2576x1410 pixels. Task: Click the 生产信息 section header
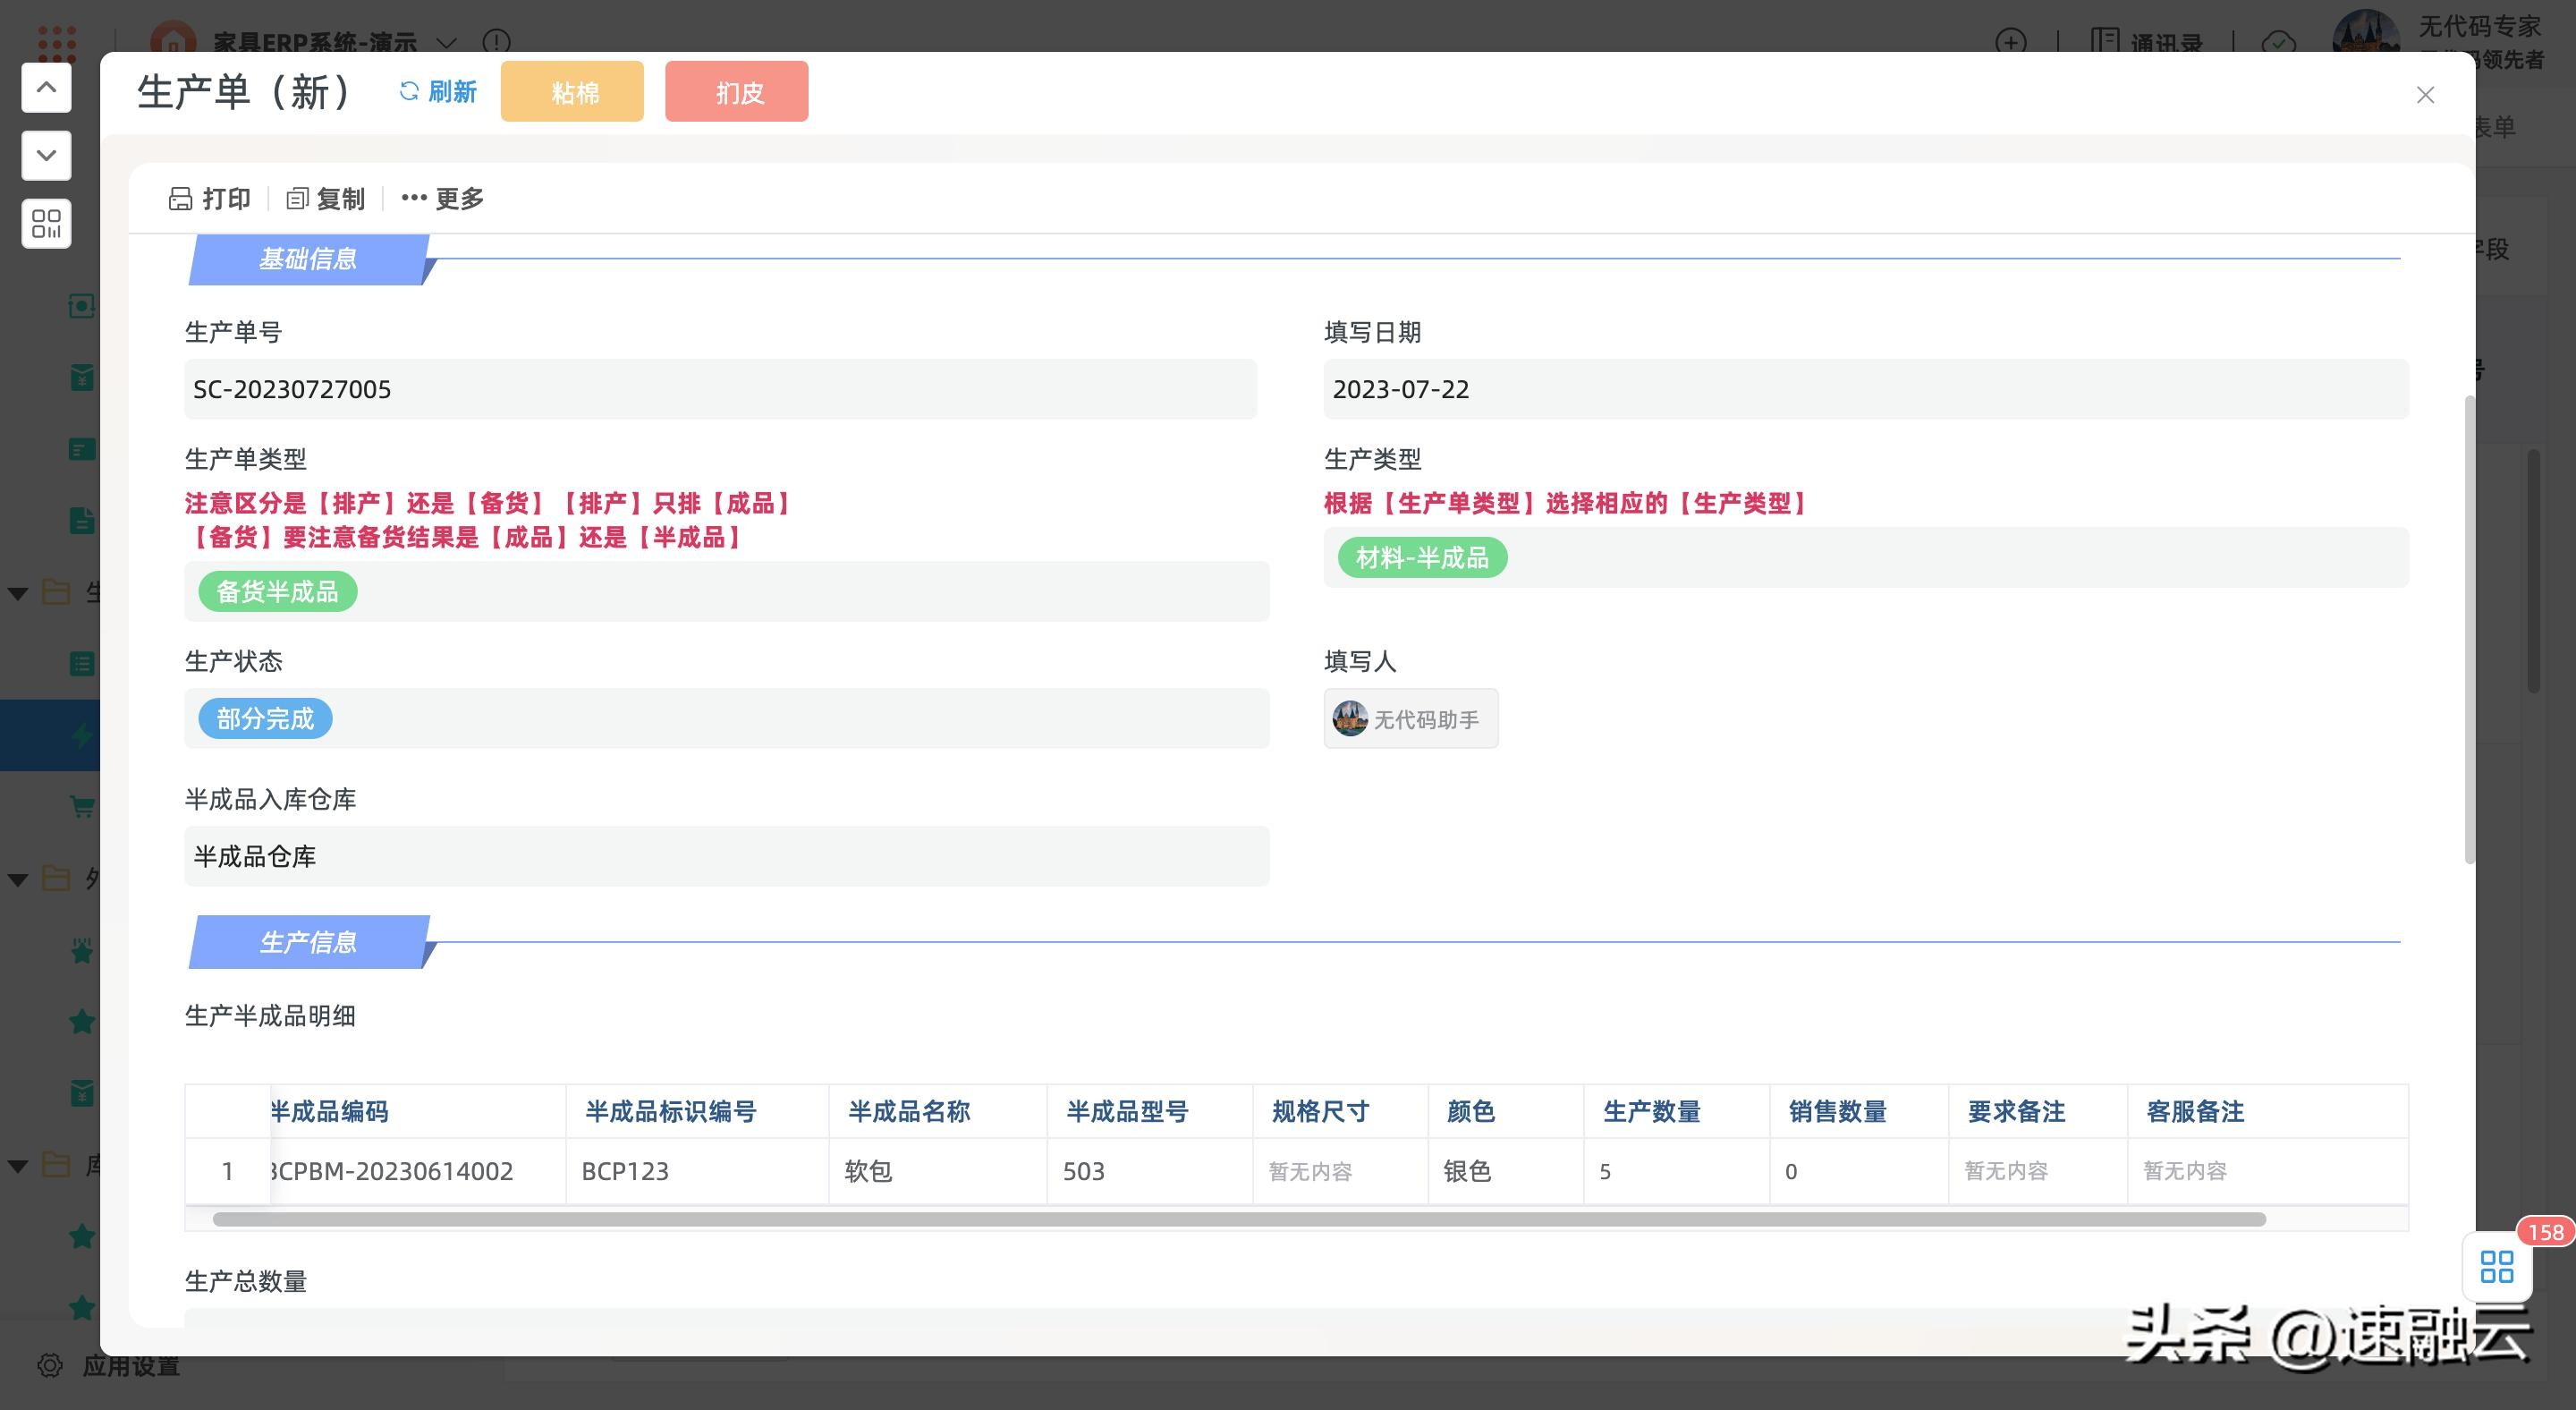(309, 942)
